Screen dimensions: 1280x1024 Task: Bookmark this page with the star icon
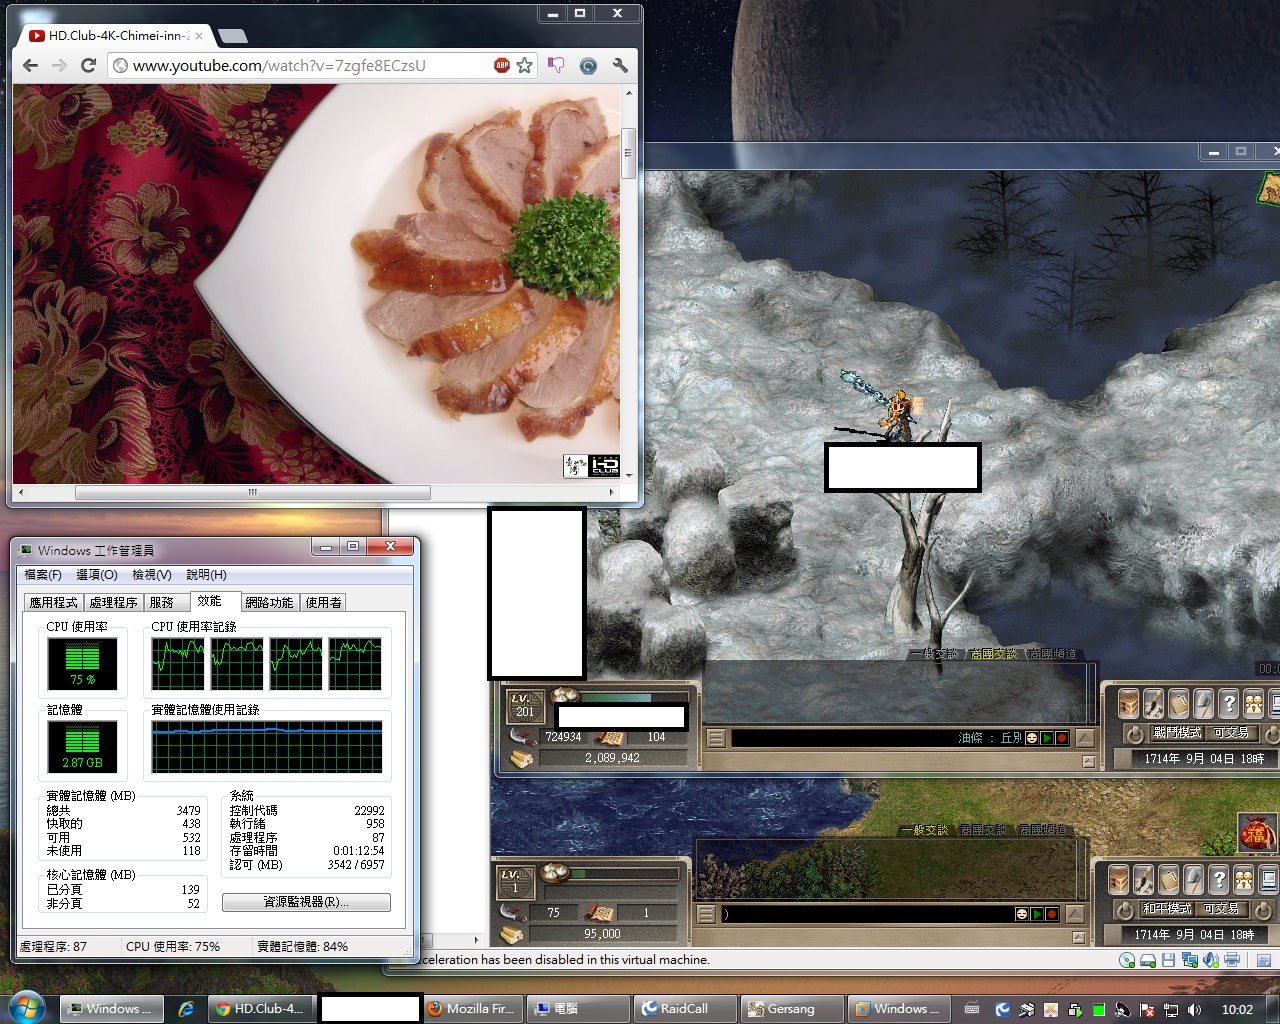tap(524, 65)
